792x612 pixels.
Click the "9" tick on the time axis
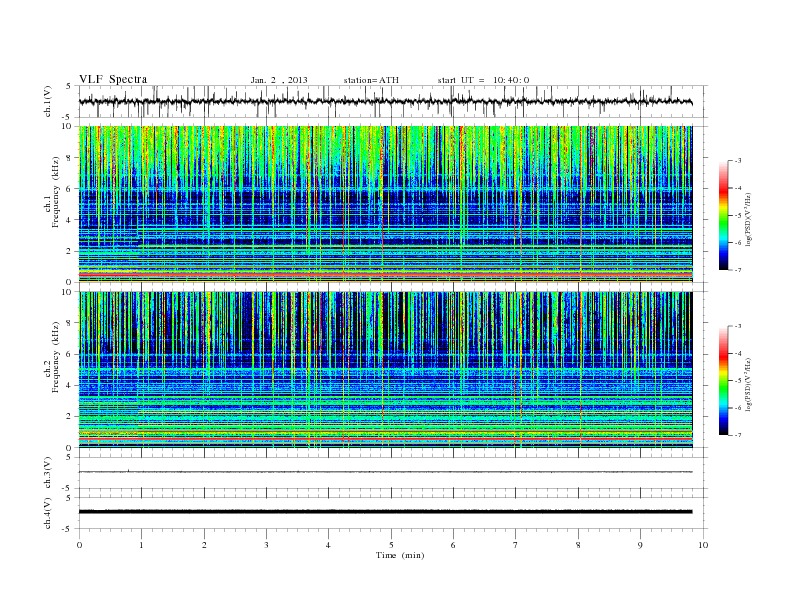[640, 545]
